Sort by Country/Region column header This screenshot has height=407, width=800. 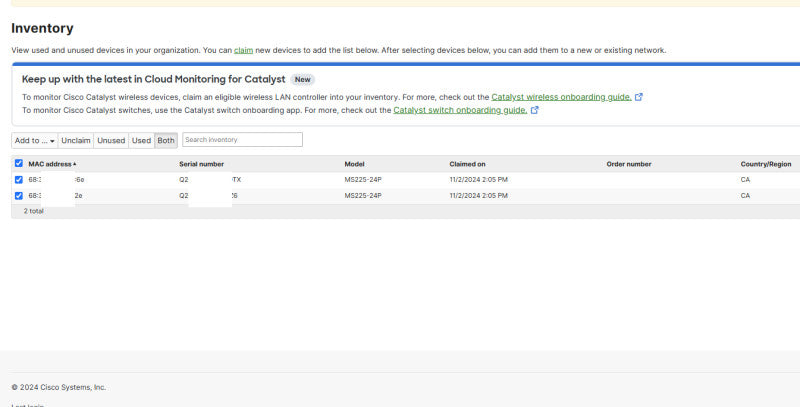tap(766, 164)
